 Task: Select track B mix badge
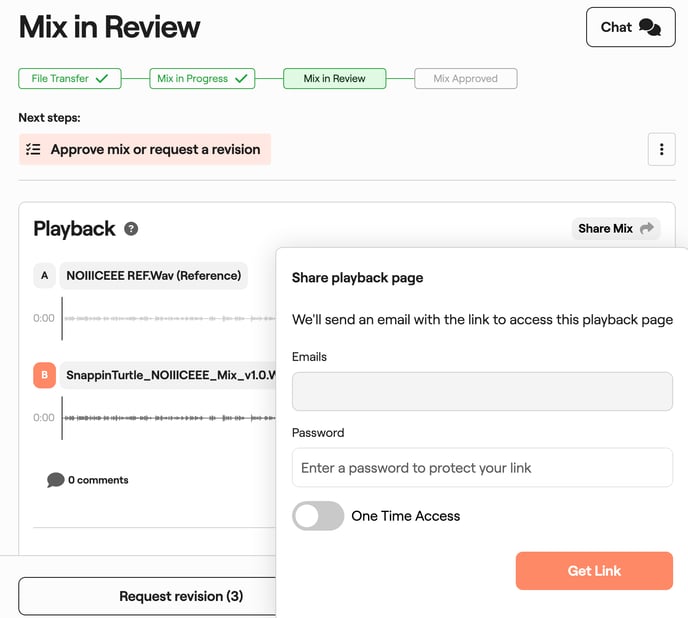click(44, 375)
